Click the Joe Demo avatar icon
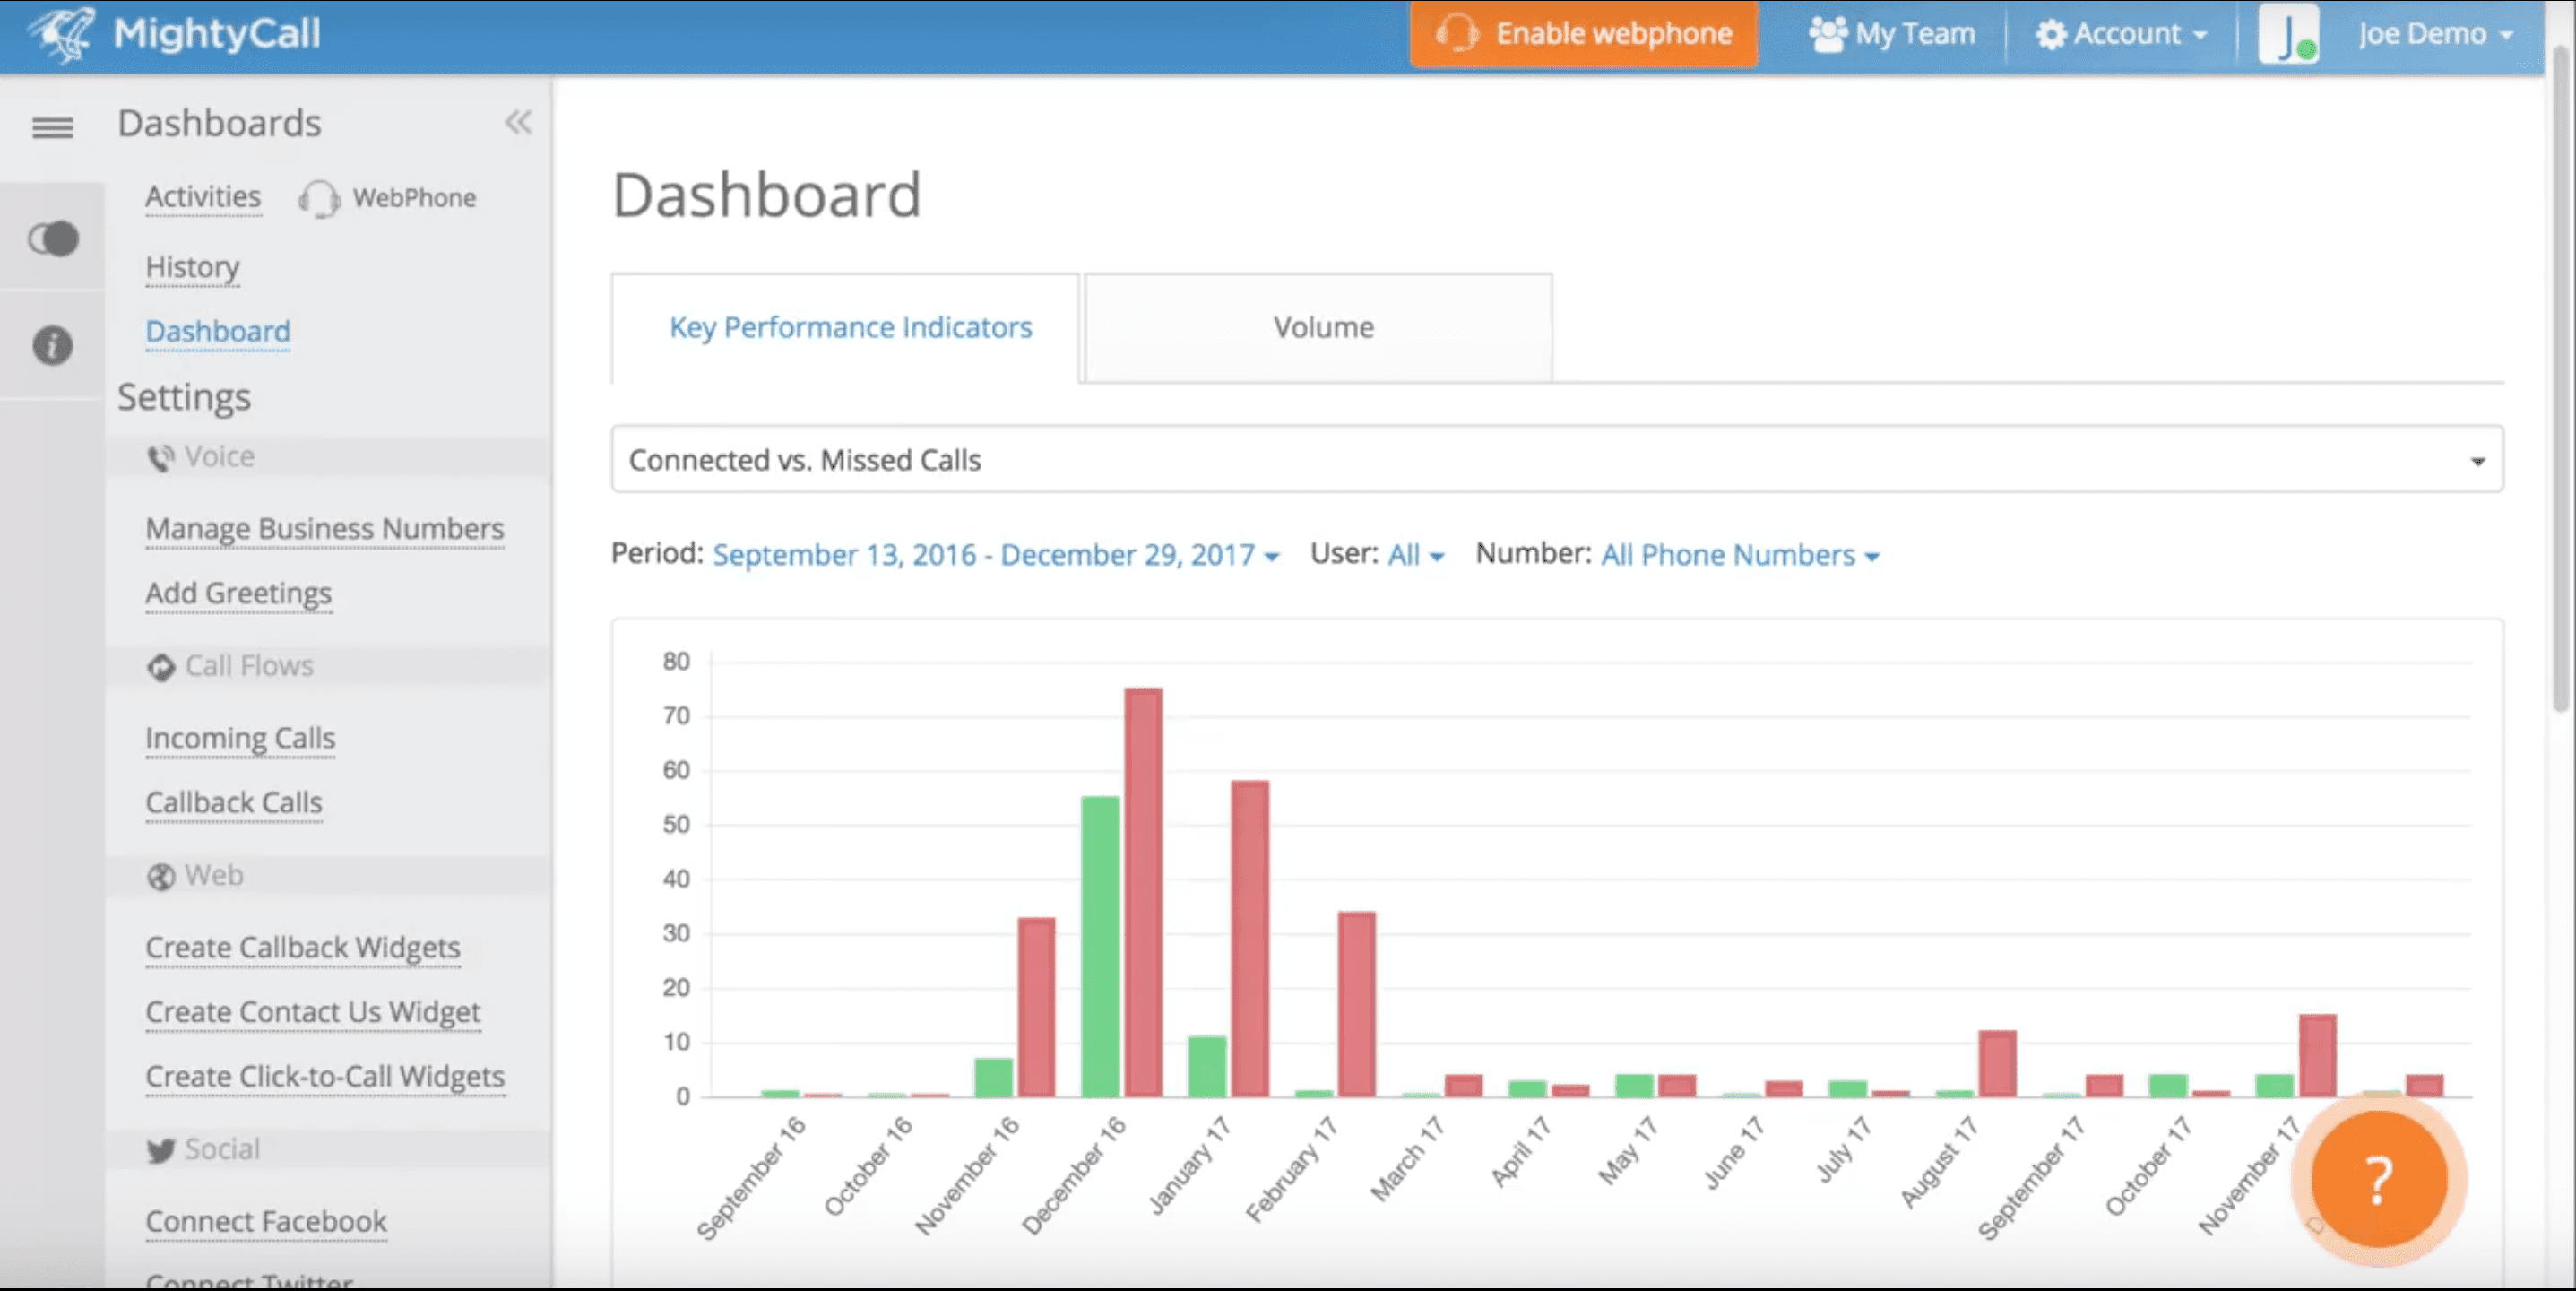This screenshot has height=1291, width=2576. pyautogui.click(x=2287, y=35)
